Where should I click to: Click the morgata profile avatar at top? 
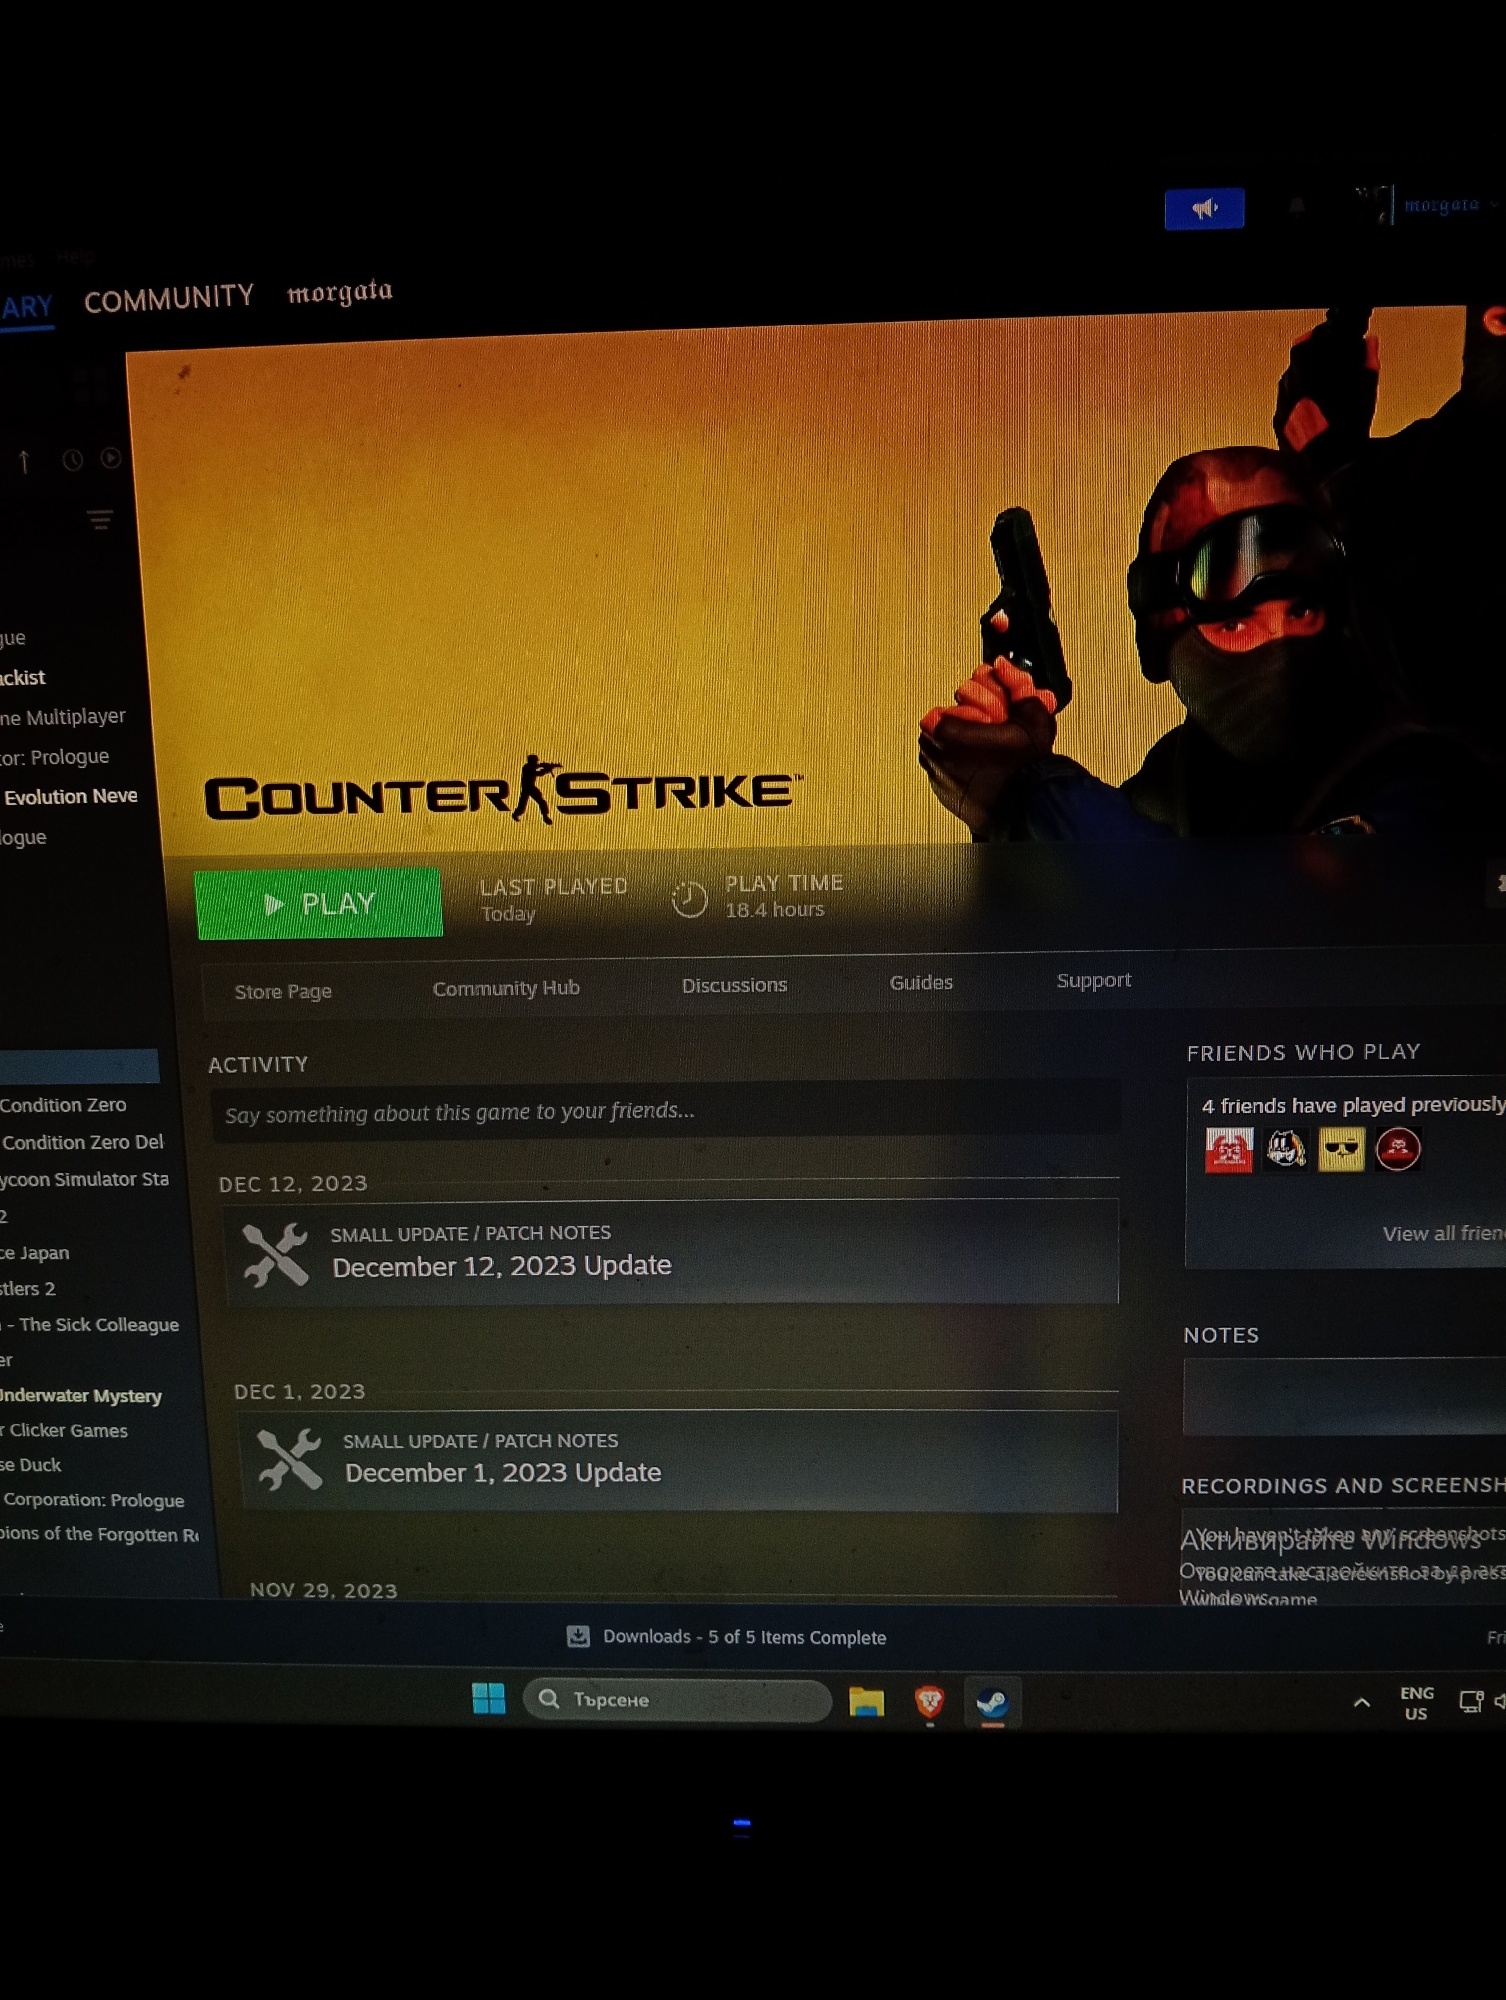point(1375,204)
